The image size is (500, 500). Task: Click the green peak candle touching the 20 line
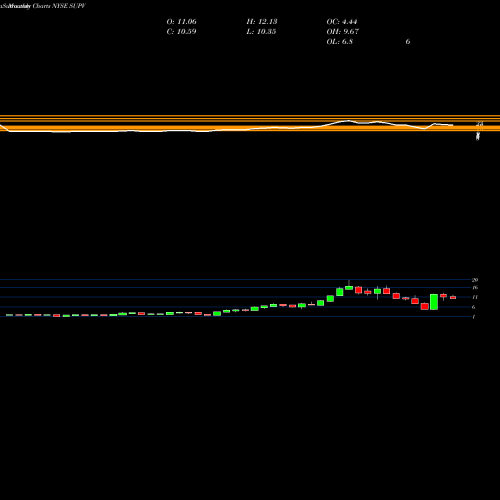coord(349,287)
